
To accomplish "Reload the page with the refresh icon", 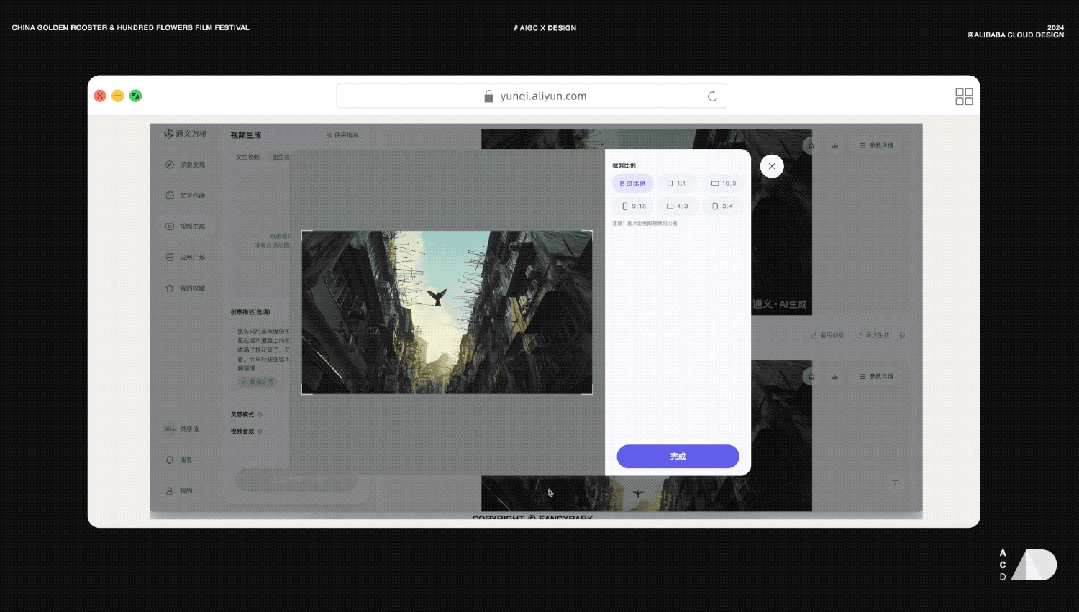I will [x=712, y=96].
